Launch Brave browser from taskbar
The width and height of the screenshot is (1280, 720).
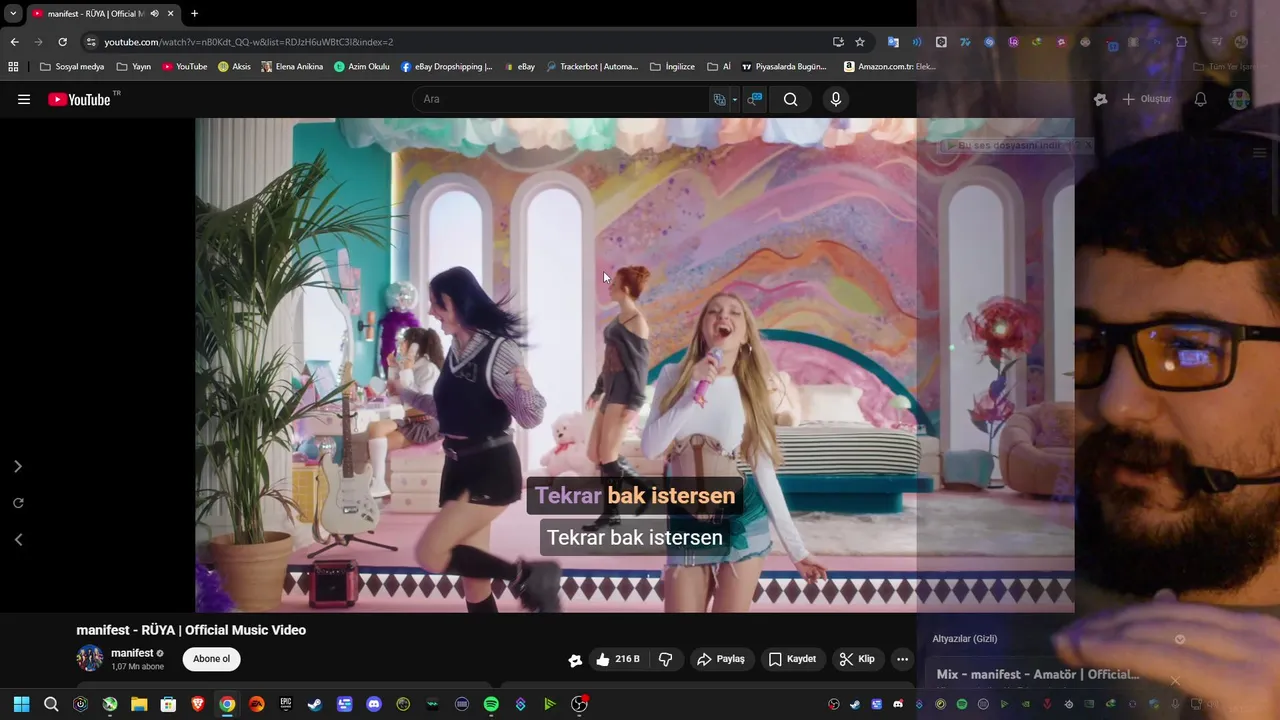(198, 704)
